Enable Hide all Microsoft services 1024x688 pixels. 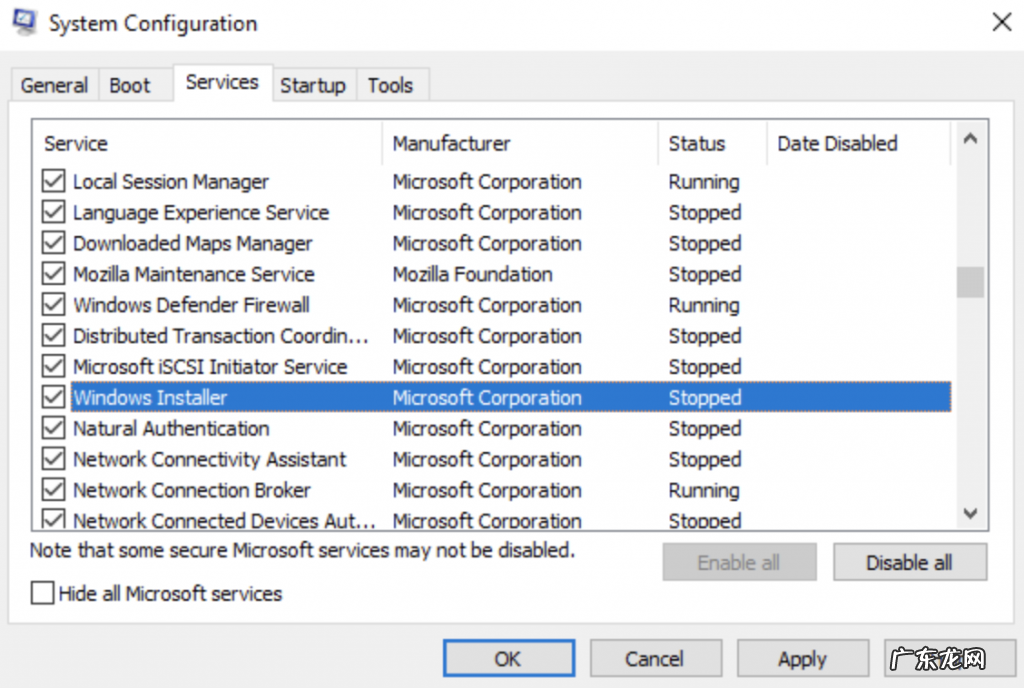point(41,593)
